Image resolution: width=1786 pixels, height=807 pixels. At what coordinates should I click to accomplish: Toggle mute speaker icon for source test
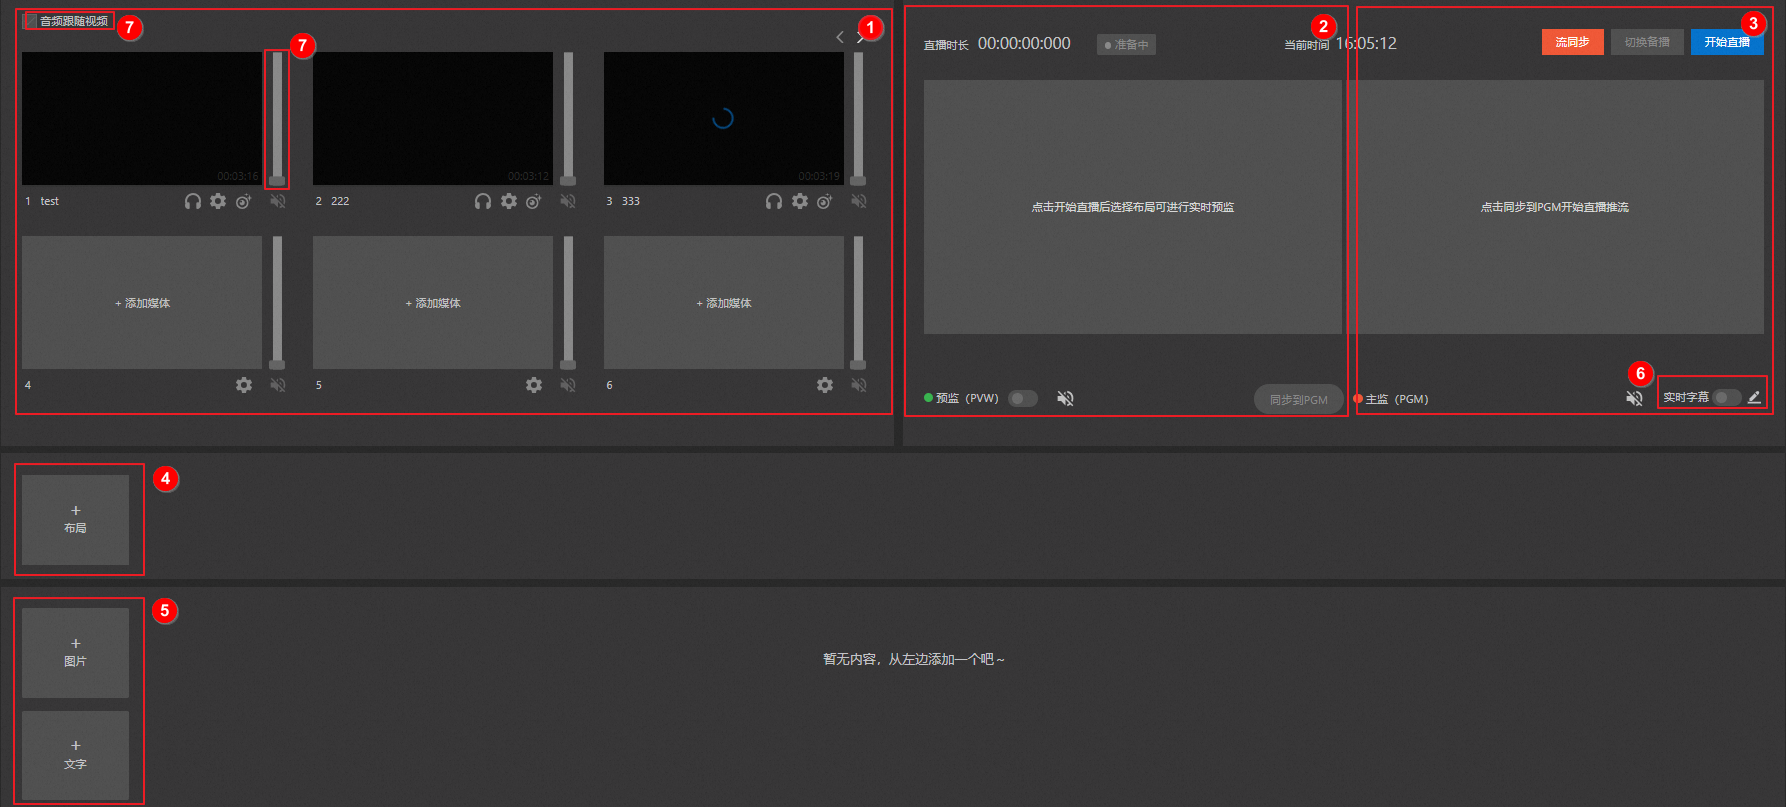tap(278, 201)
